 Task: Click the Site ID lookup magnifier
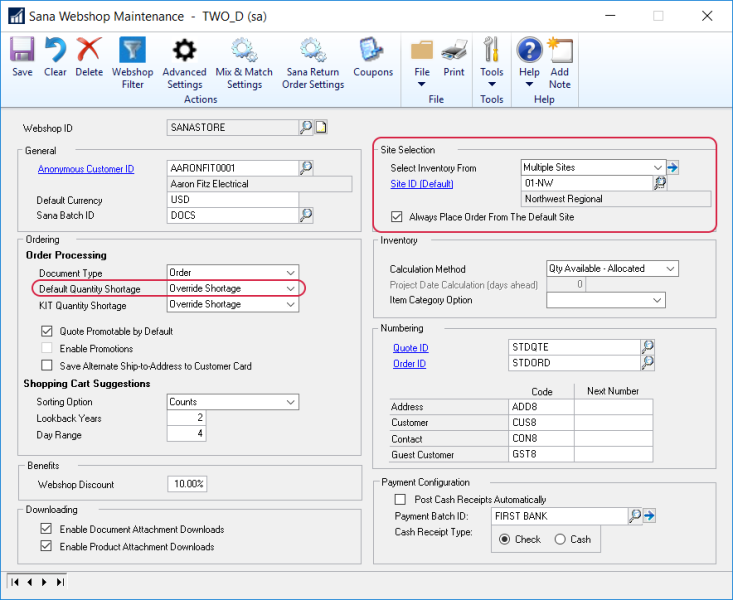660,183
